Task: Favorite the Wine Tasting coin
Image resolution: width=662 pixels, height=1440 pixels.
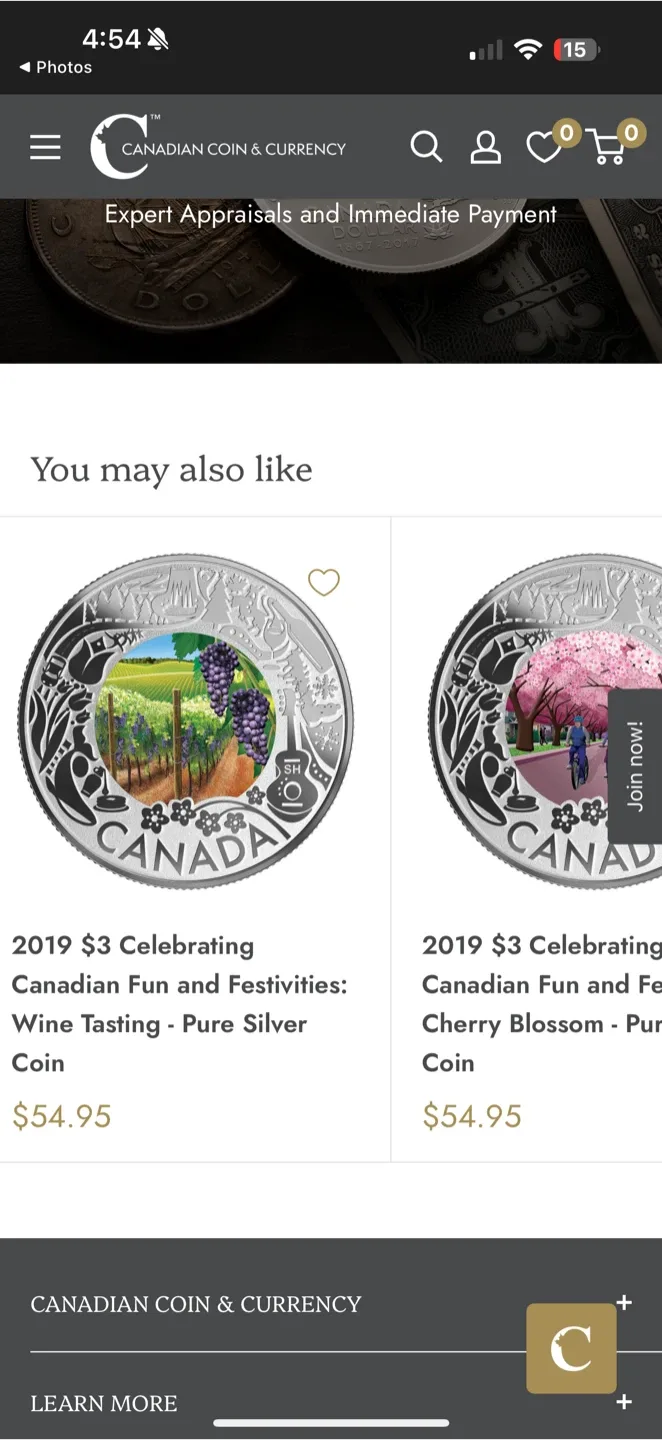Action: coord(323,582)
